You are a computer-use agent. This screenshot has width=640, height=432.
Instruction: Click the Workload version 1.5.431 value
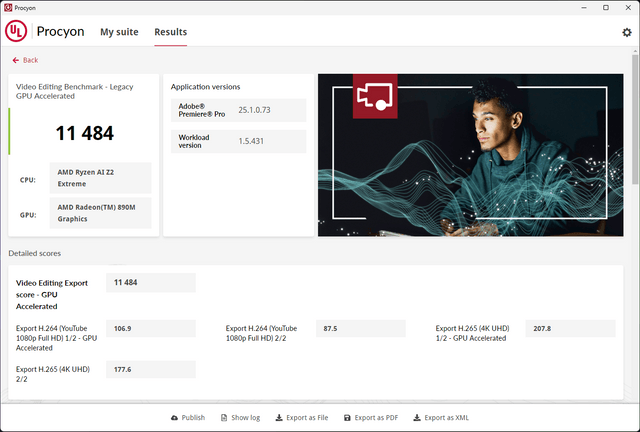click(251, 141)
